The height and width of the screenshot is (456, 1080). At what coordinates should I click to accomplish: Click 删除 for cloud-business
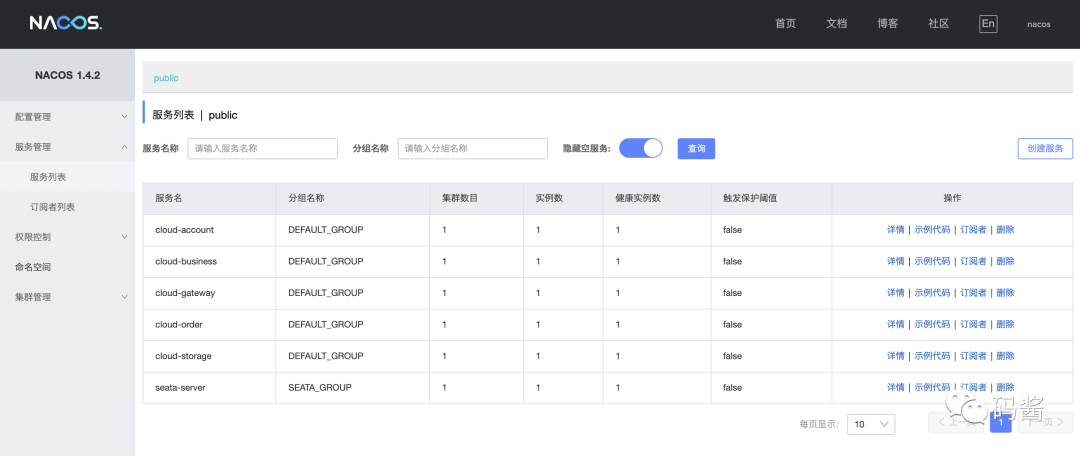[1006, 261]
